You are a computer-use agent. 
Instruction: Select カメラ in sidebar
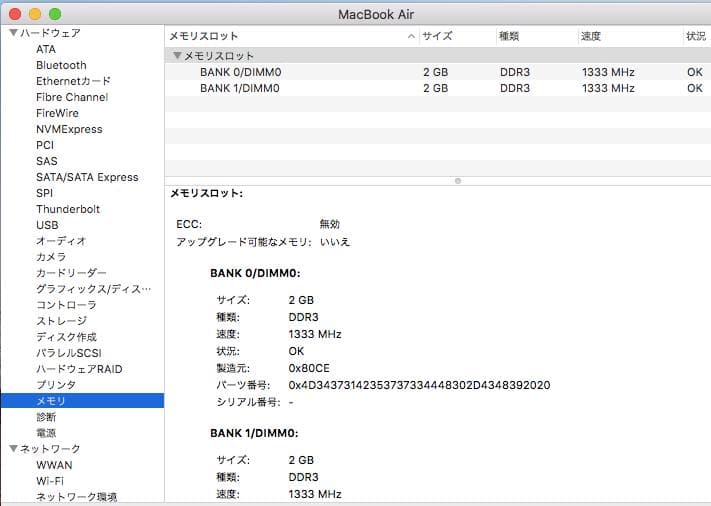pos(51,257)
